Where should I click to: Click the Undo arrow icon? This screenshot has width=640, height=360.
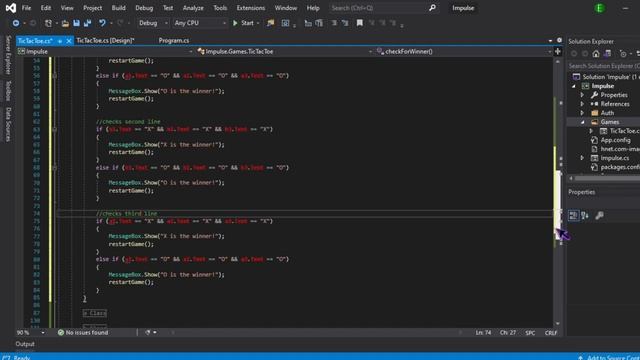click(x=102, y=23)
